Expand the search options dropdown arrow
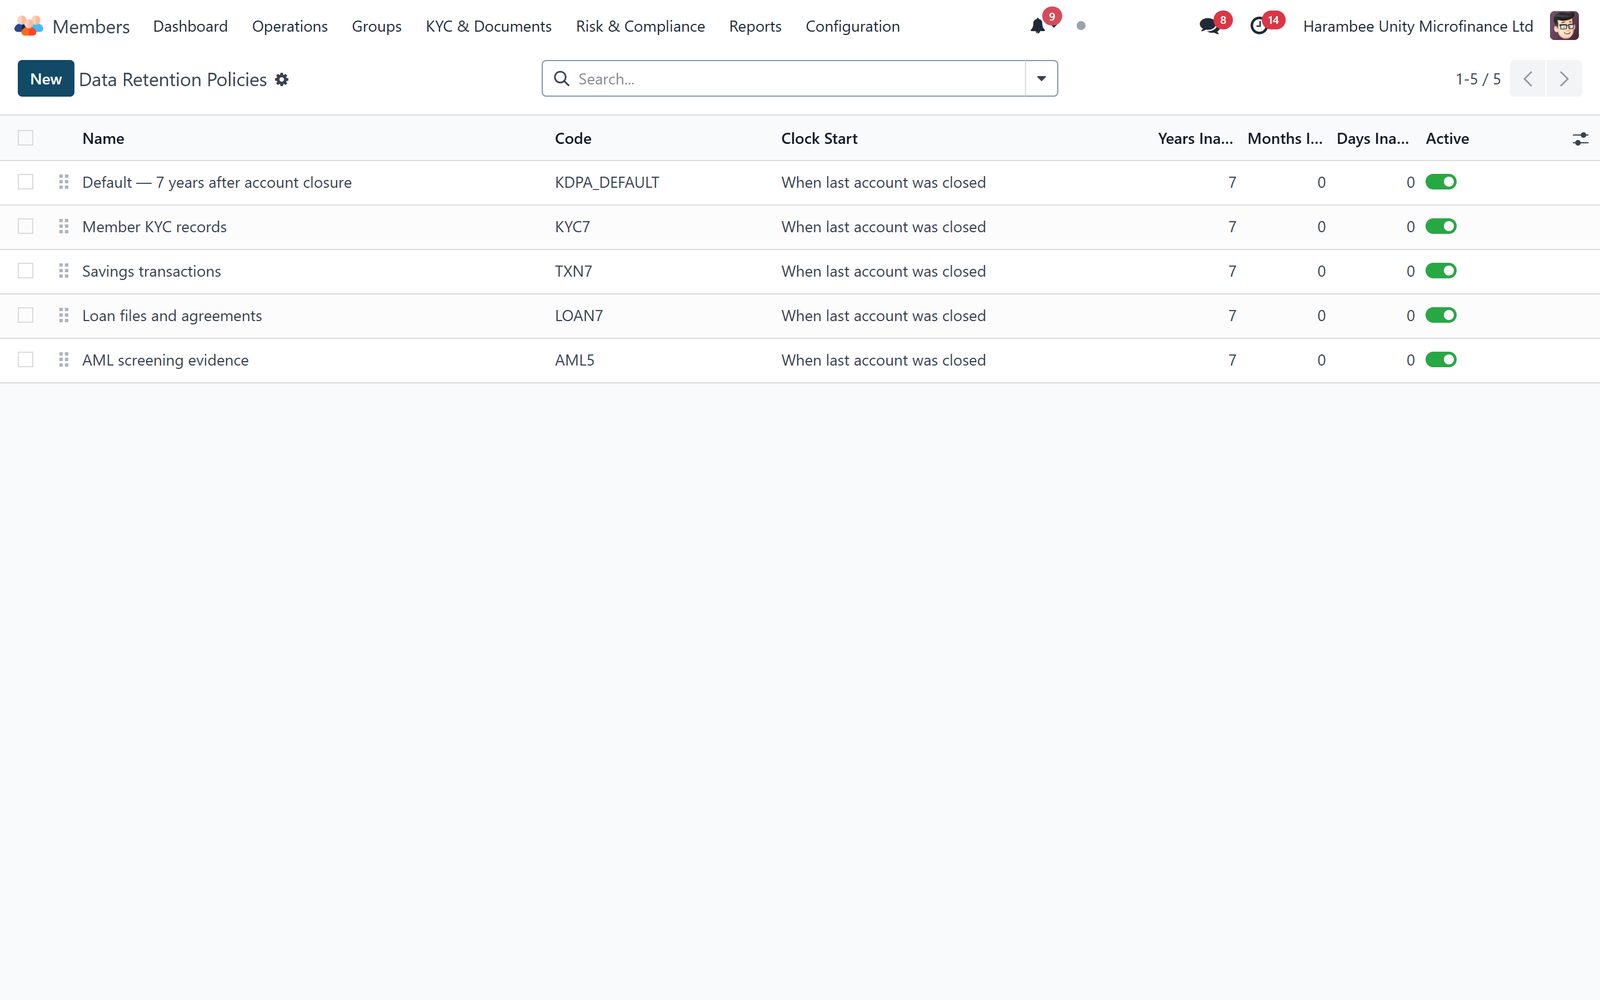This screenshot has height=1000, width=1600. (x=1041, y=79)
